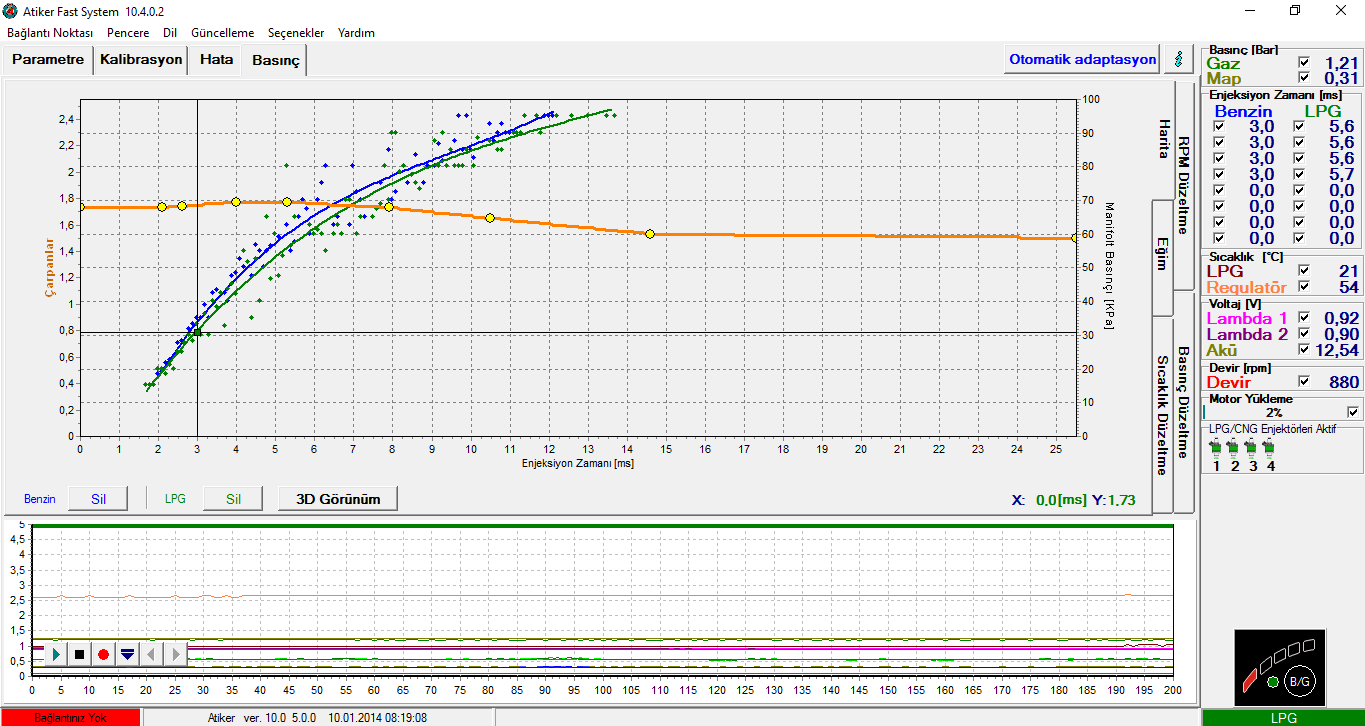
Task: Toggle the Lambda 1 checkbox
Action: click(x=1303, y=317)
